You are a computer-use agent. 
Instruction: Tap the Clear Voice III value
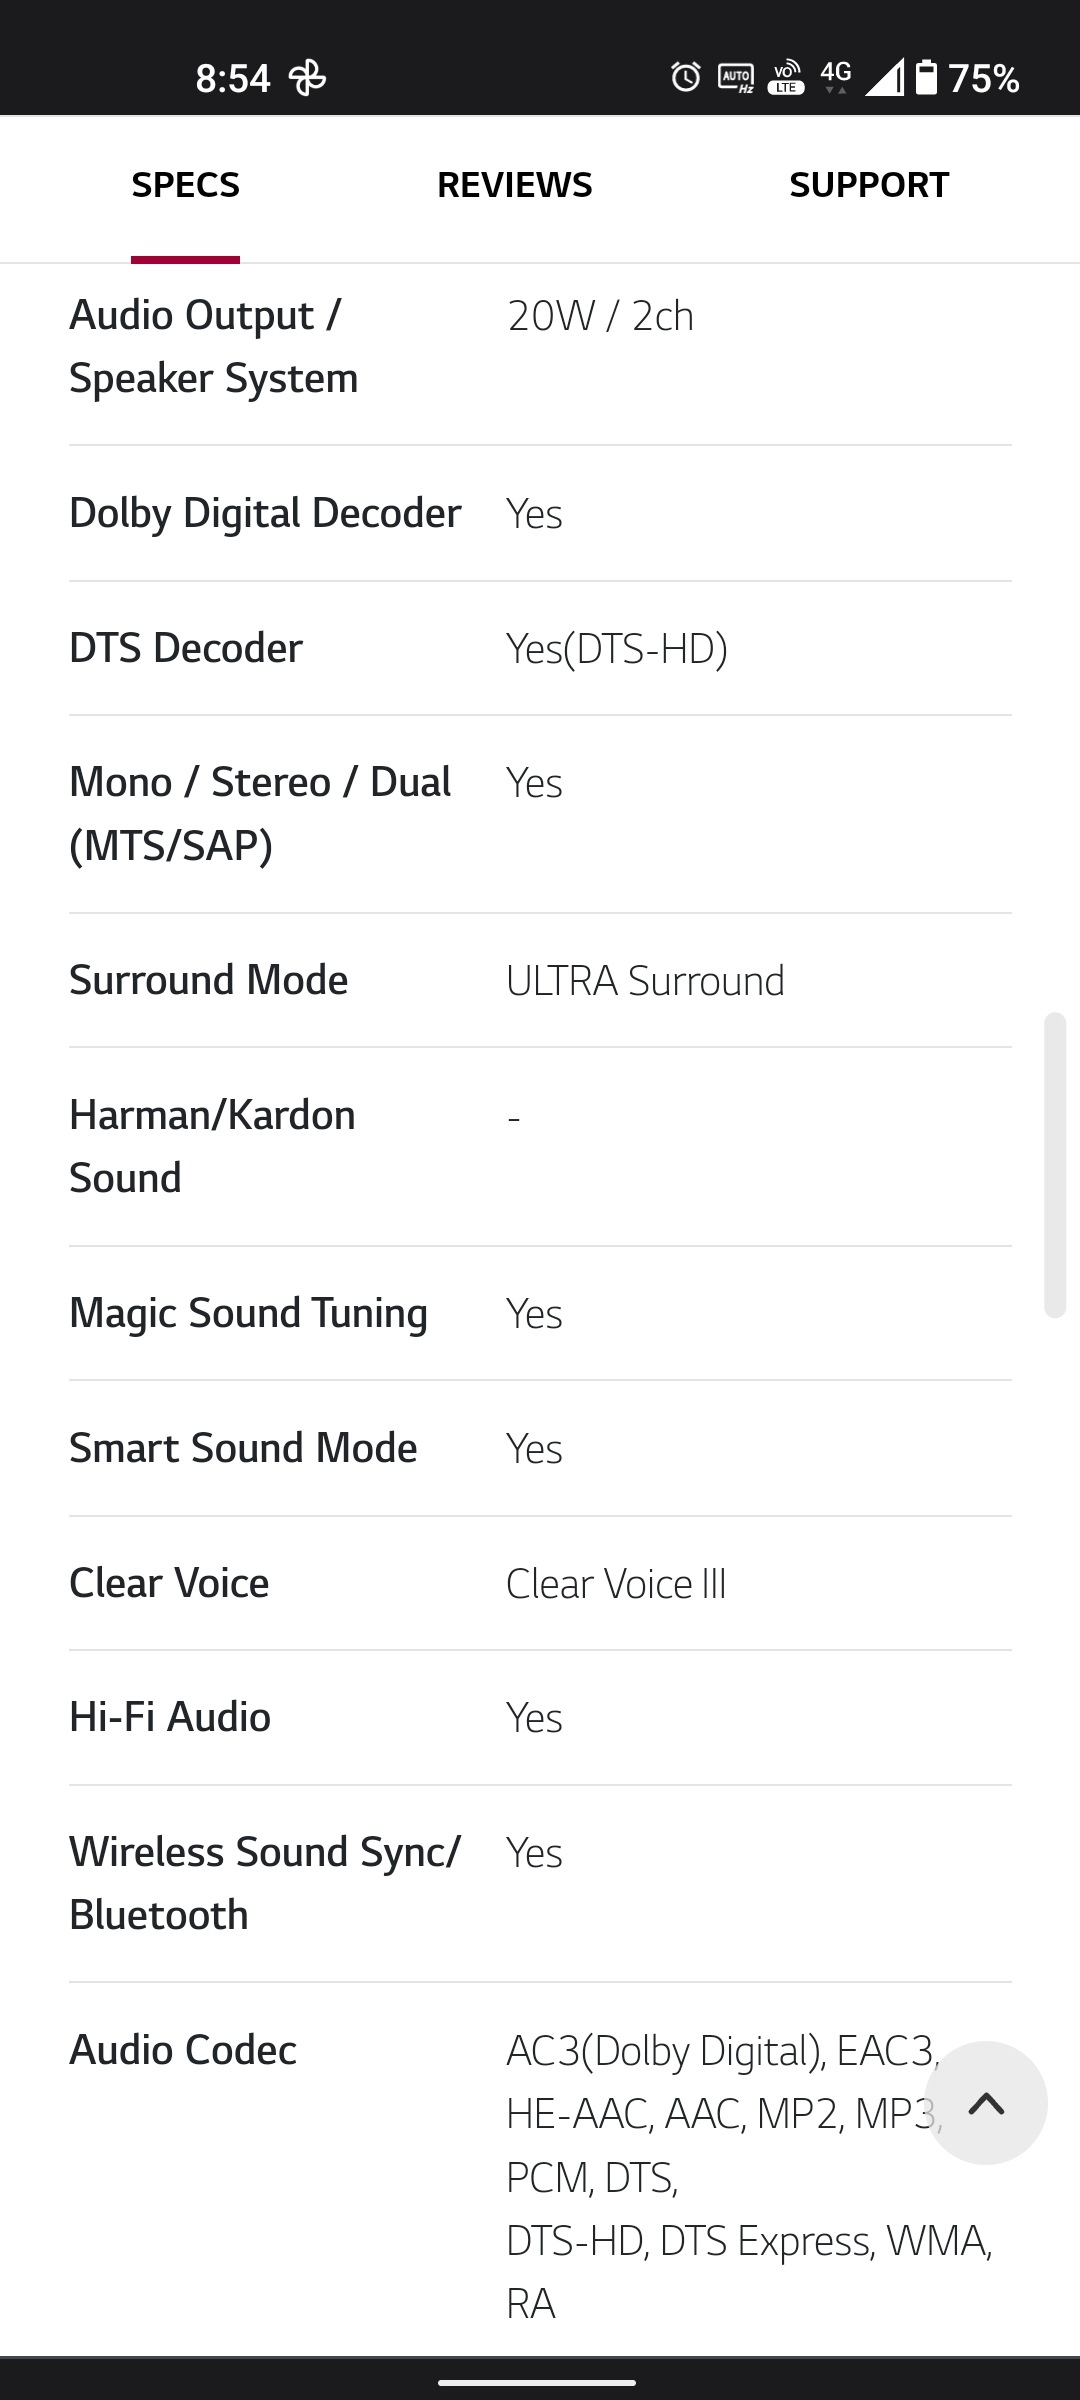pos(616,1584)
